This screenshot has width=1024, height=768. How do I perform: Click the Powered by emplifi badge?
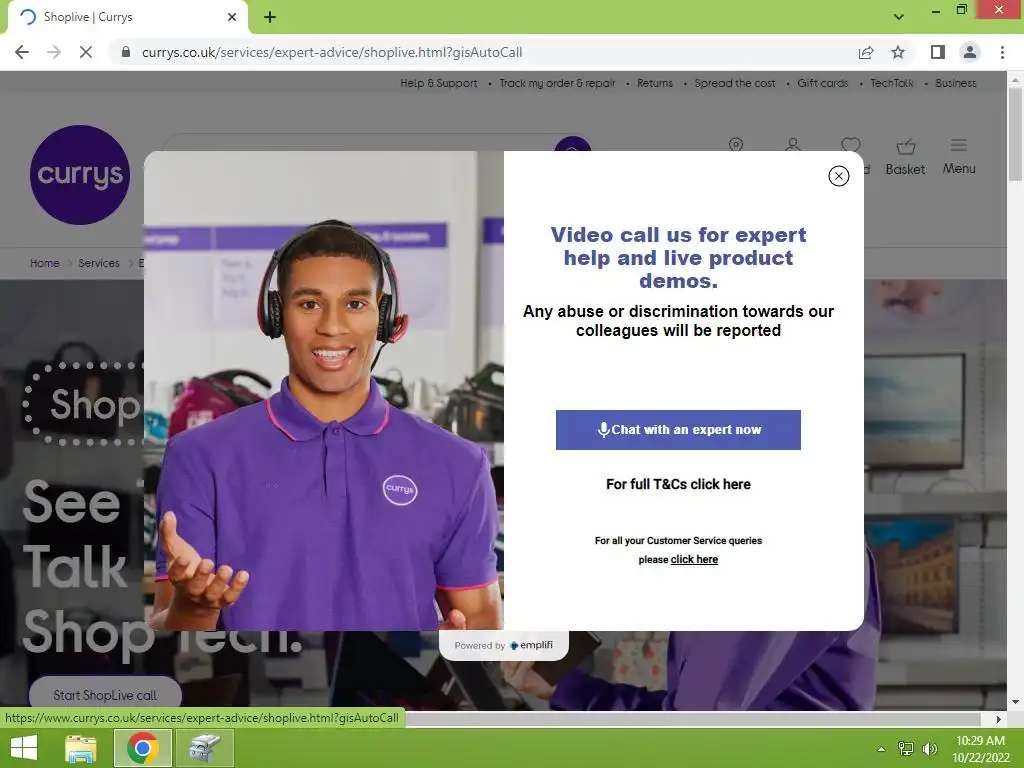504,645
